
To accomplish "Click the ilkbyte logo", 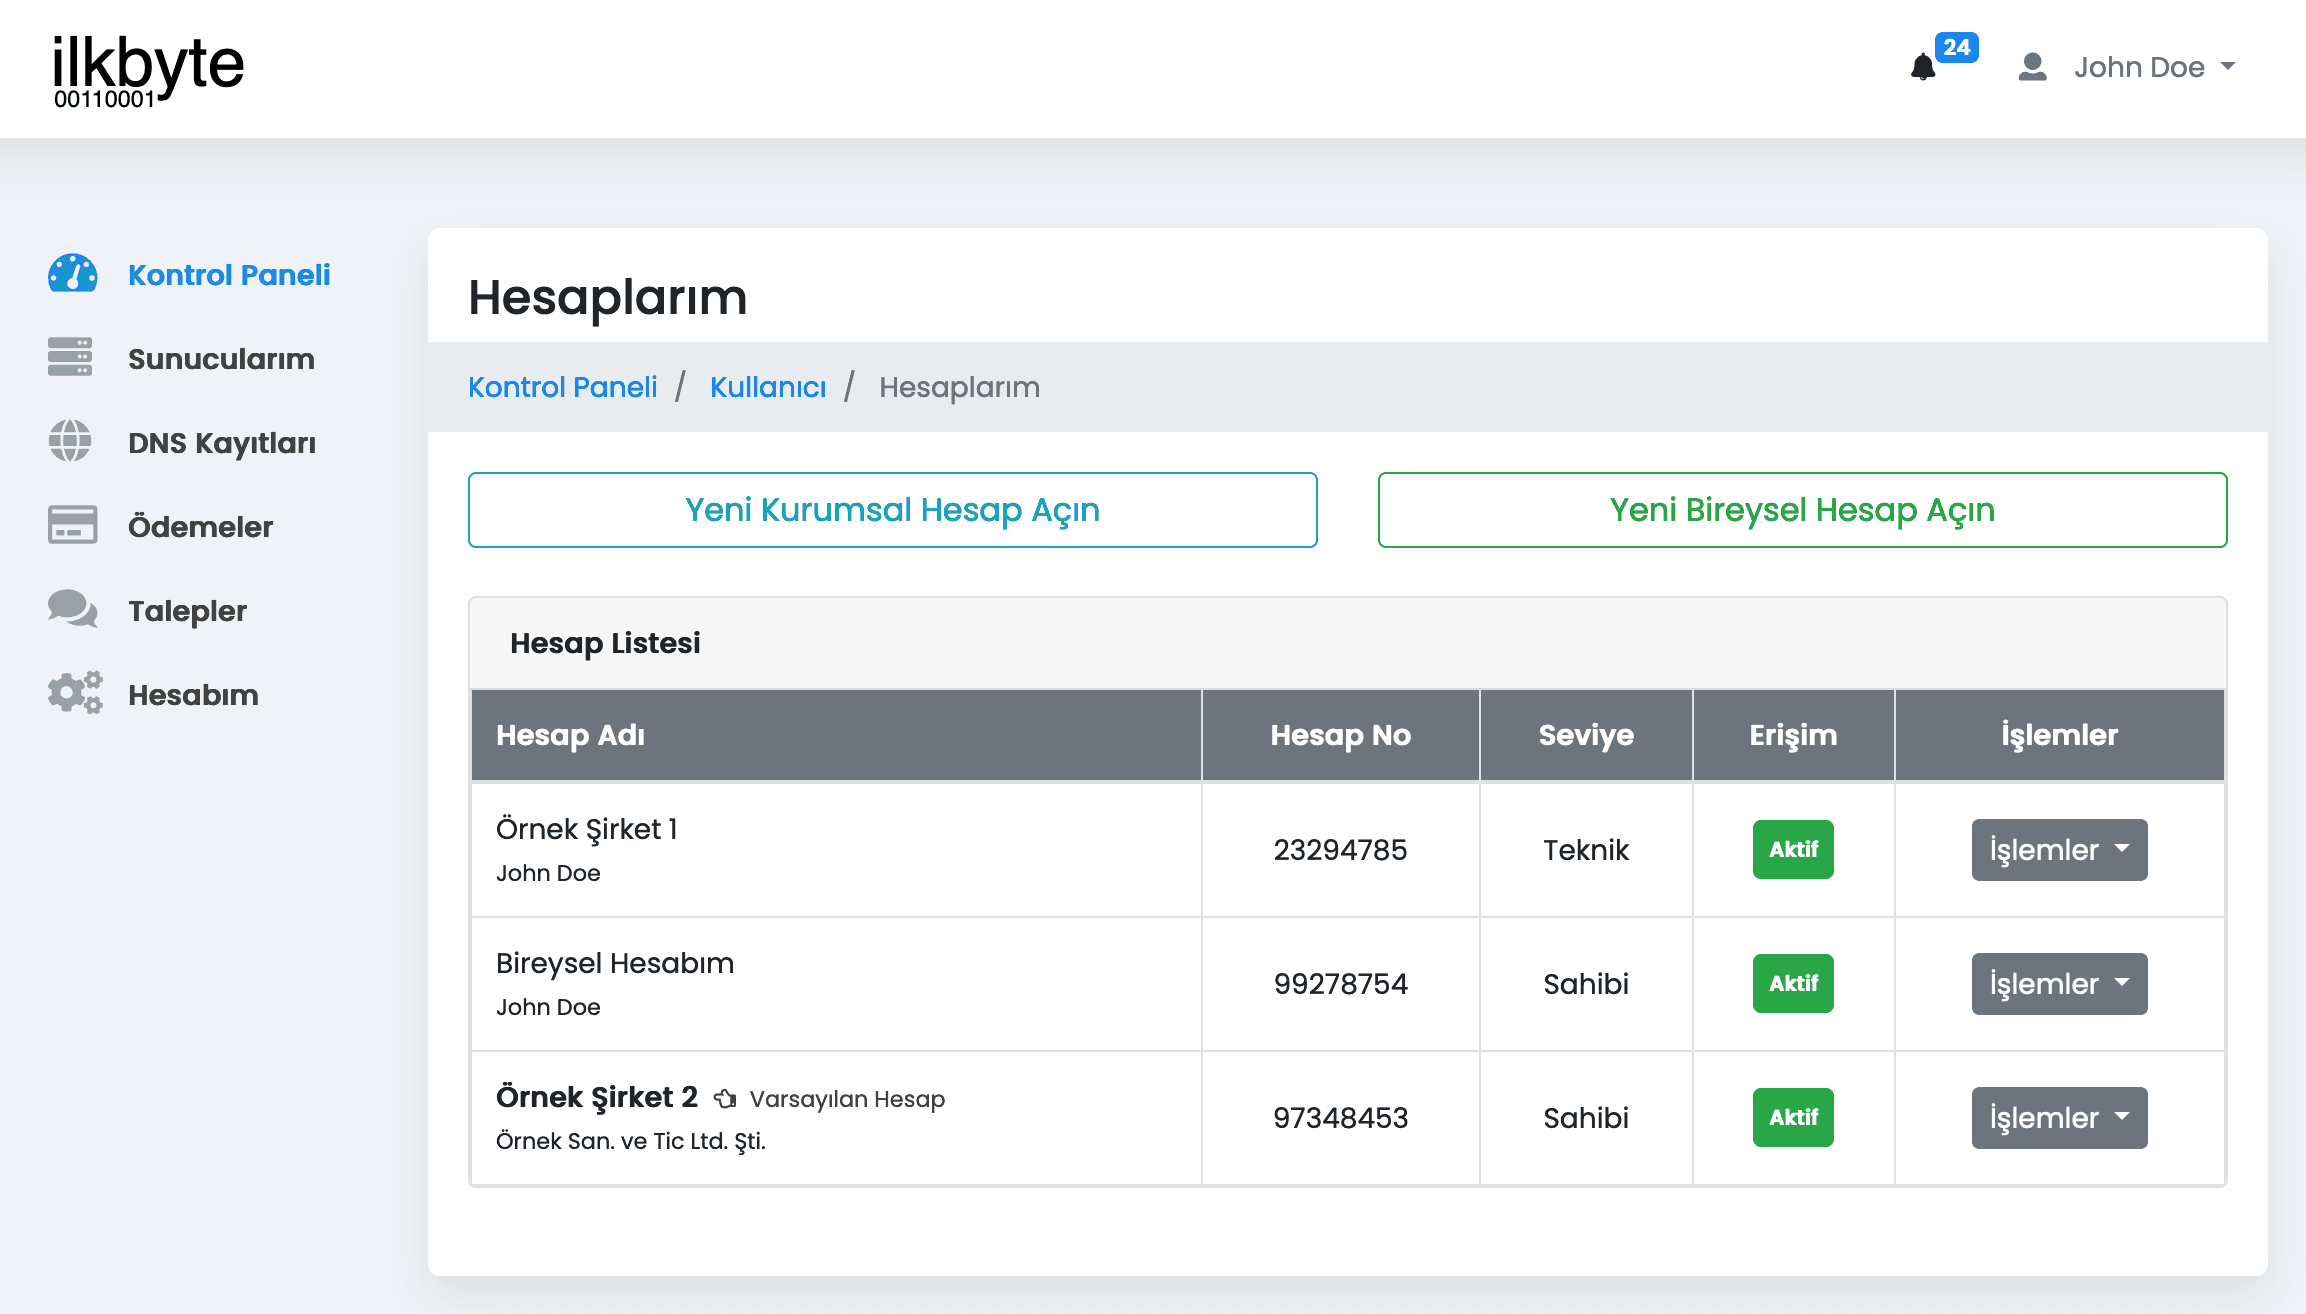I will [148, 69].
